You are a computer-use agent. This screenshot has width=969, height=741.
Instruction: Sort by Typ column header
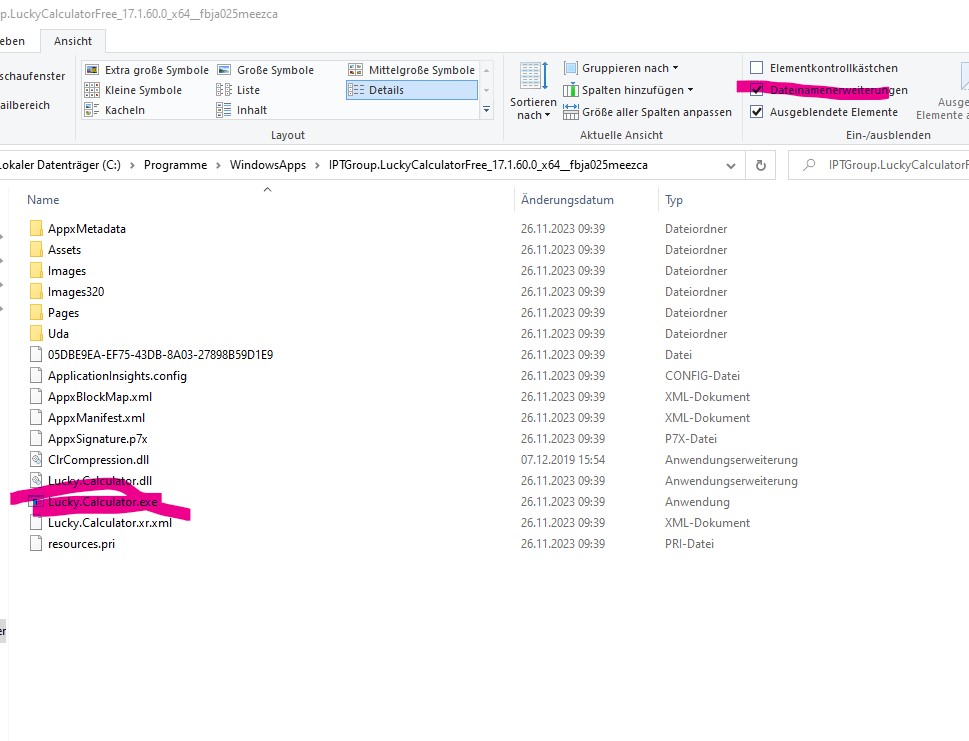(674, 200)
